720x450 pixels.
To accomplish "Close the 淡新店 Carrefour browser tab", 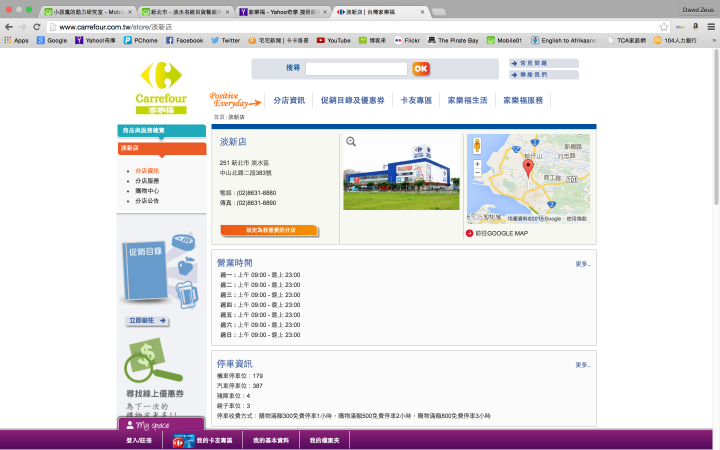I will pos(422,12).
